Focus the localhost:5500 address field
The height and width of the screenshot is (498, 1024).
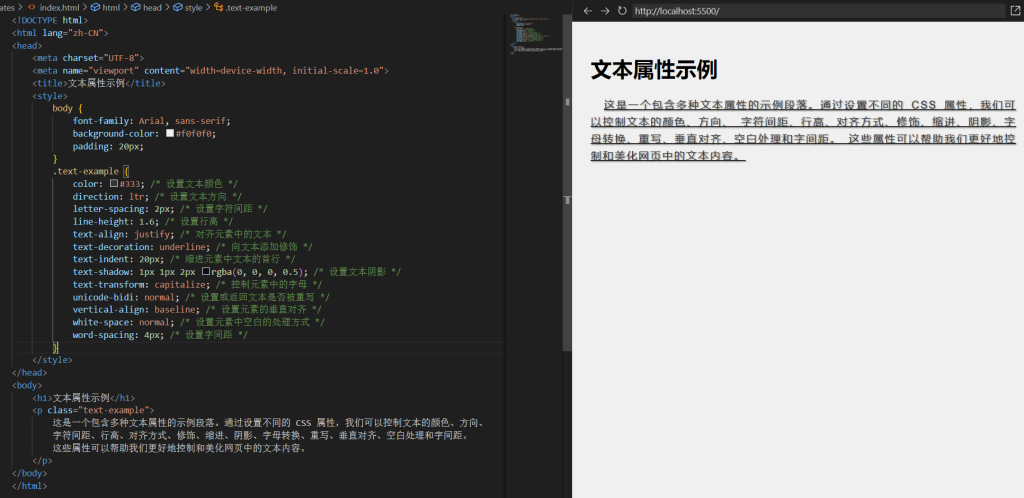coord(815,11)
